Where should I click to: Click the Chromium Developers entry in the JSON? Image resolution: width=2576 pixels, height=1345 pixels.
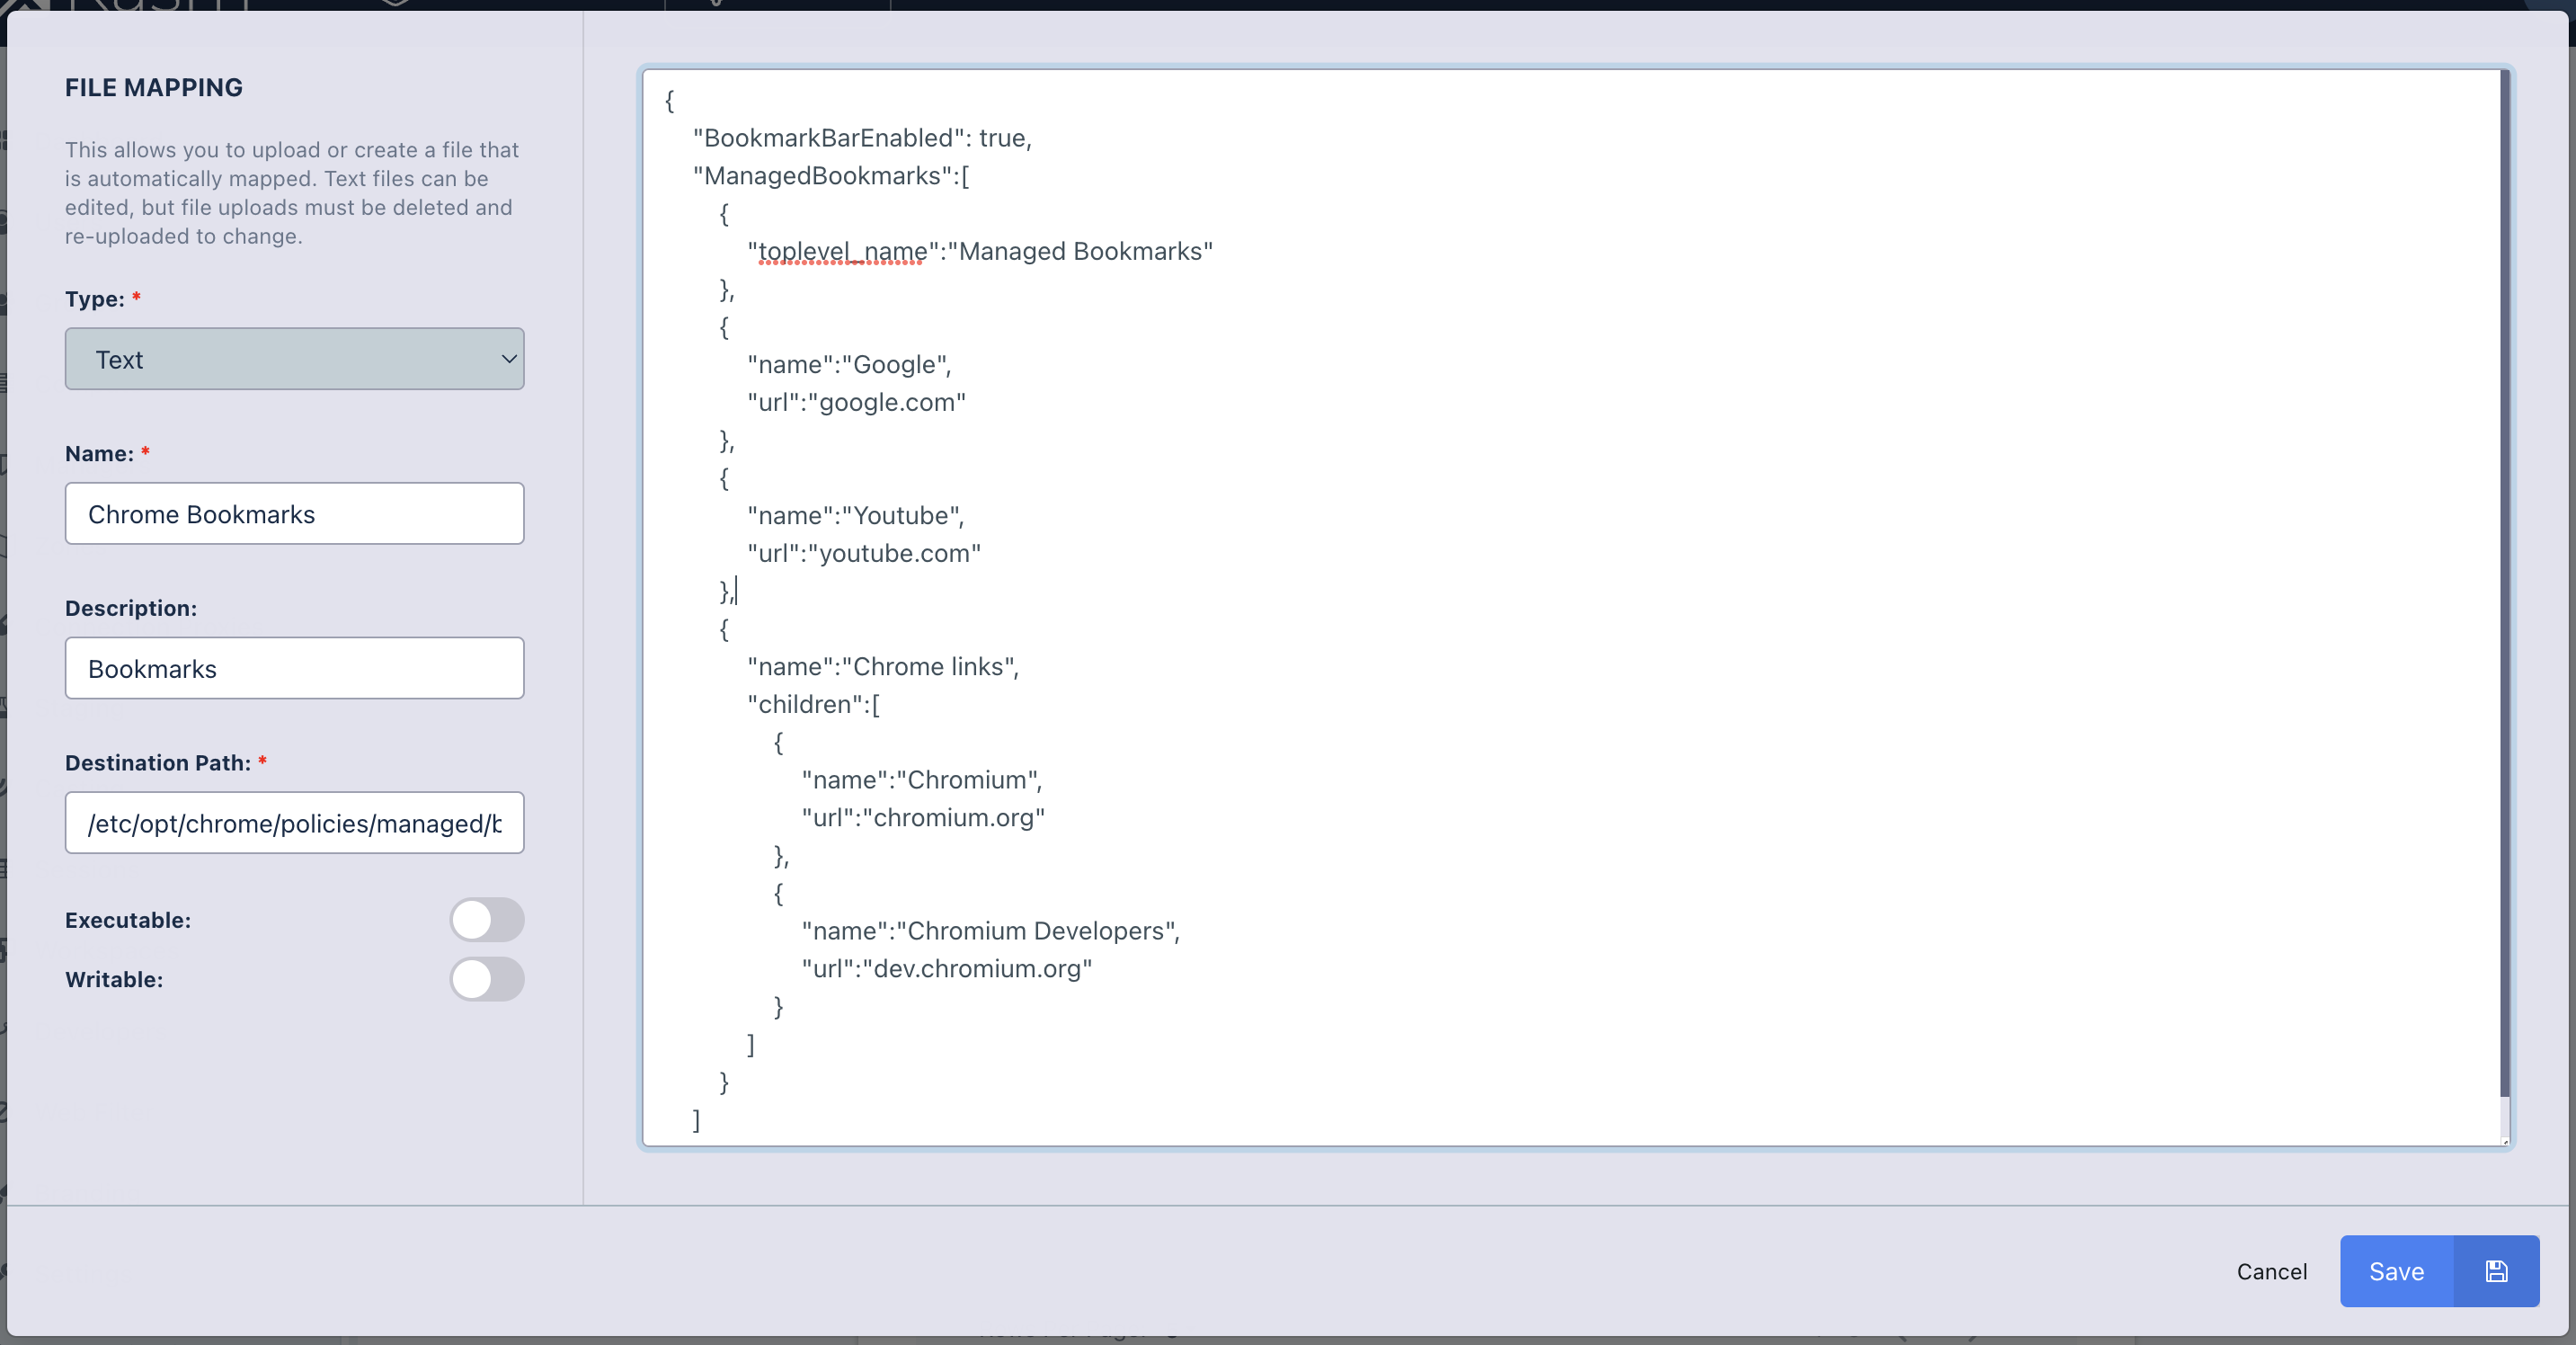1040,930
